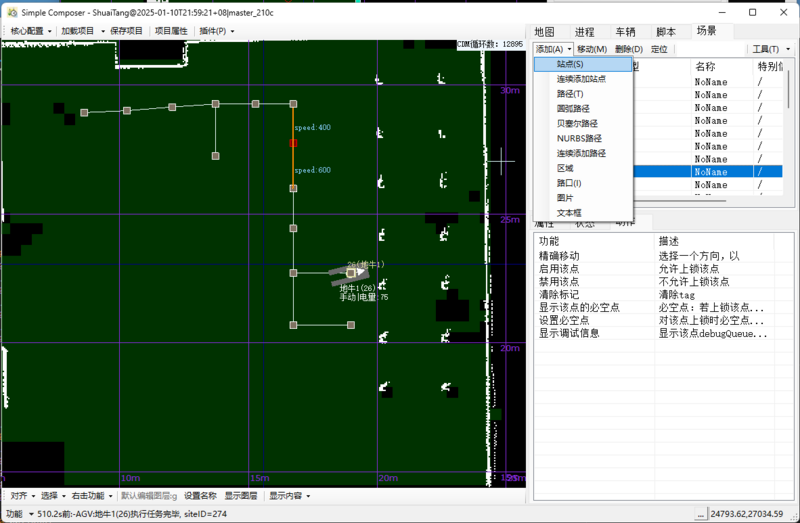Click the 删除(D) button
This screenshot has height=523, width=800.
click(629, 49)
